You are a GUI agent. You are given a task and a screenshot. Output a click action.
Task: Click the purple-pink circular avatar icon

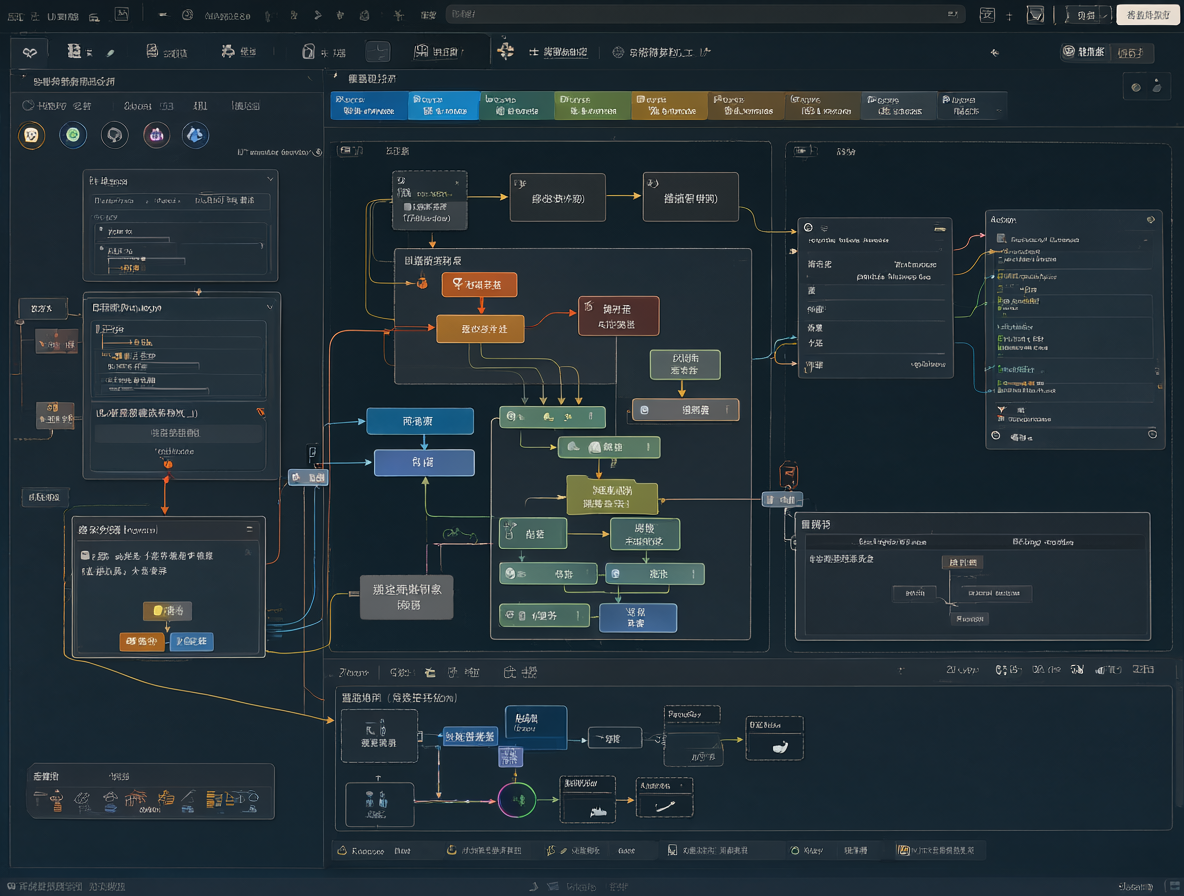tap(156, 135)
